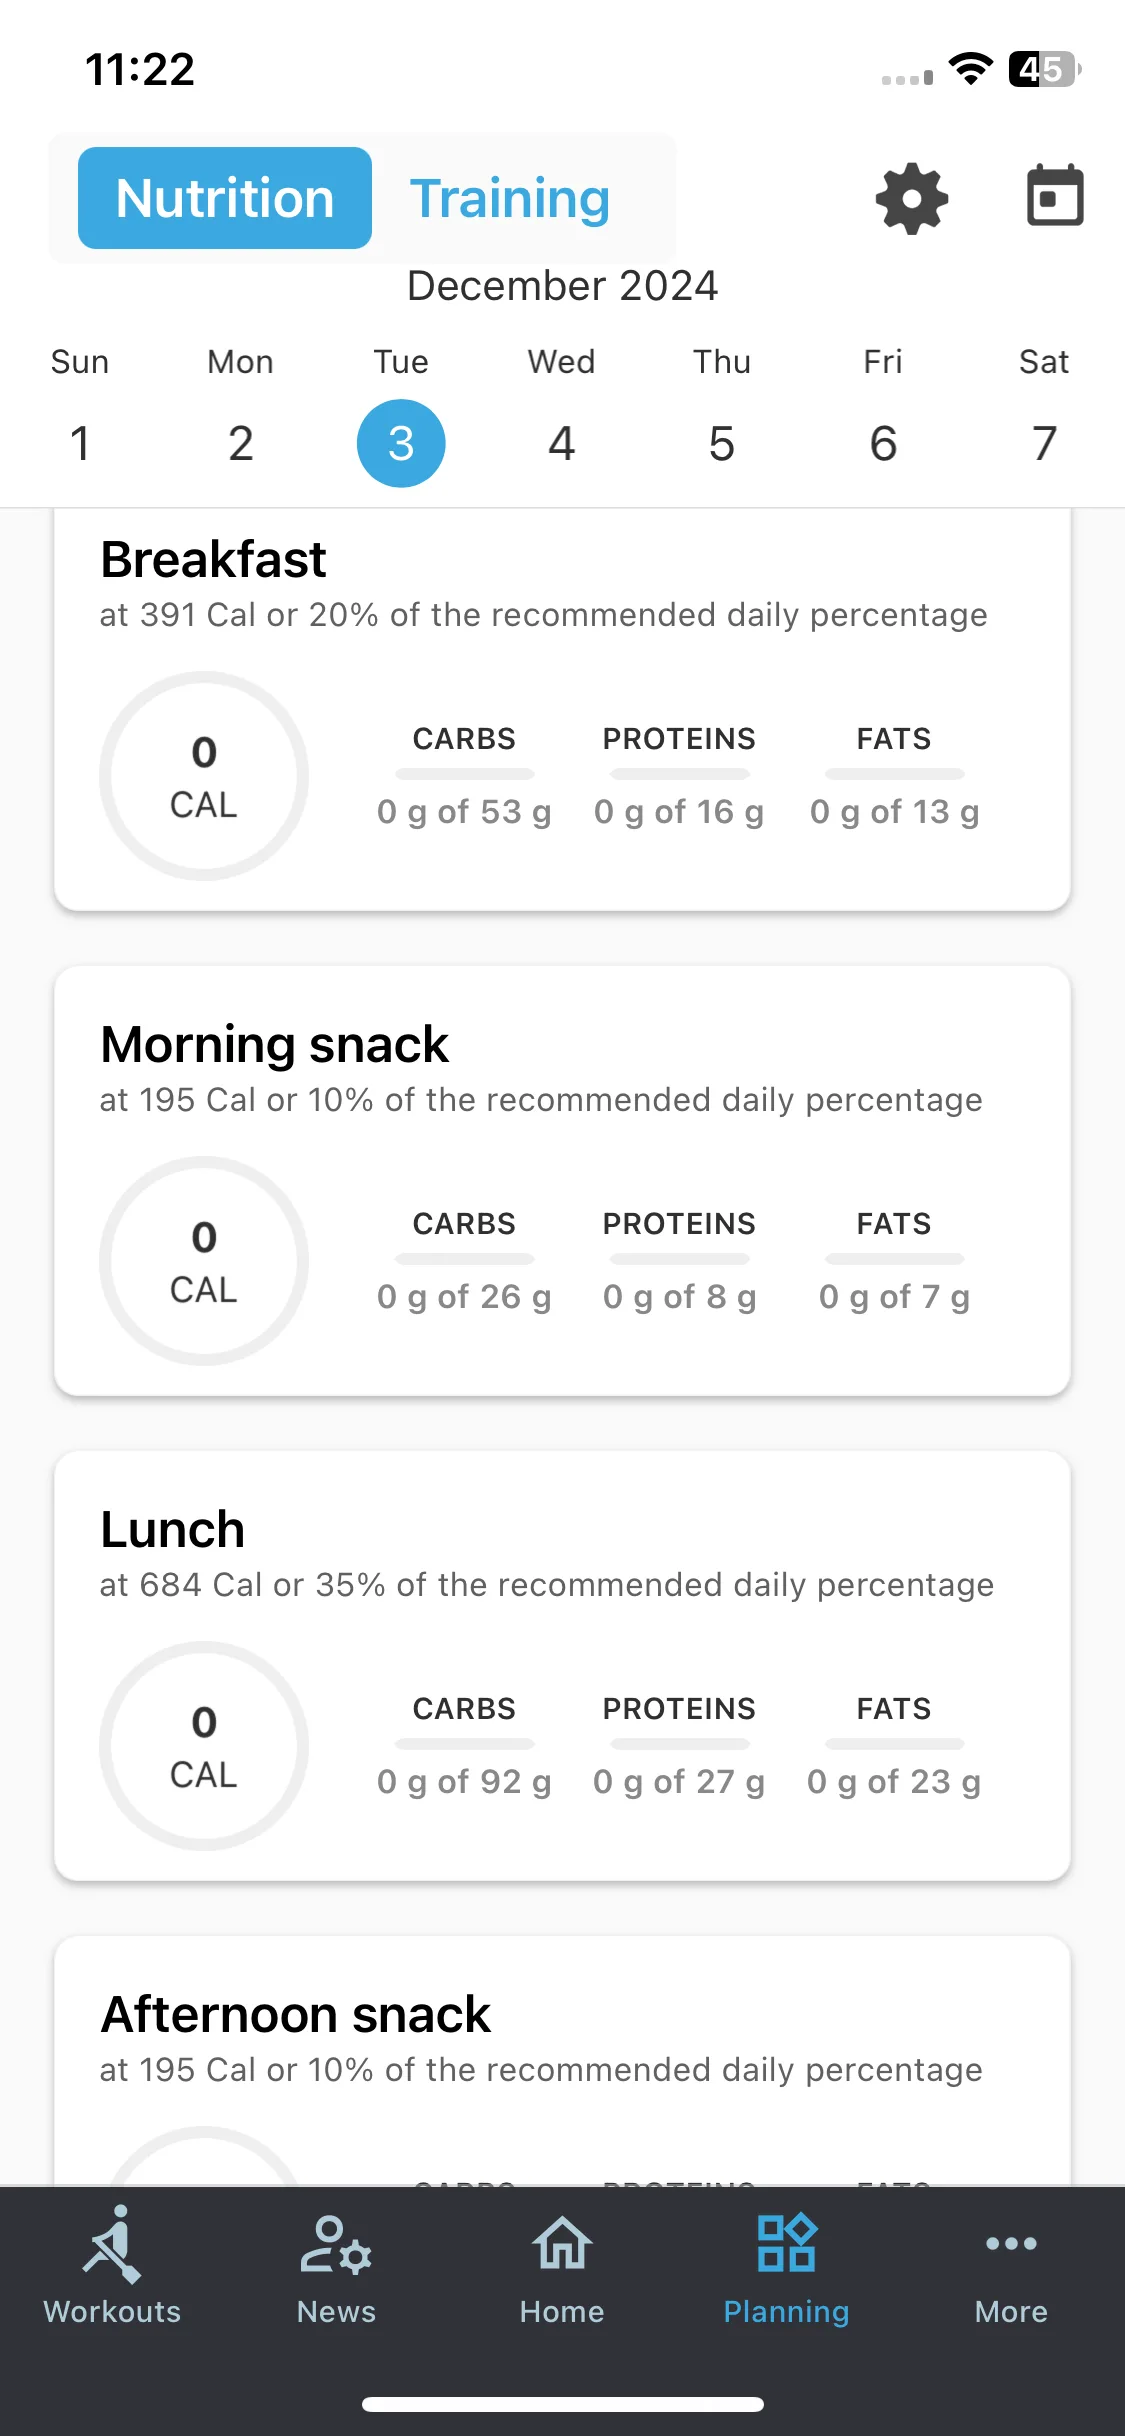The width and height of the screenshot is (1125, 2436).
Task: Tap December 2024 month label
Action: tap(562, 286)
